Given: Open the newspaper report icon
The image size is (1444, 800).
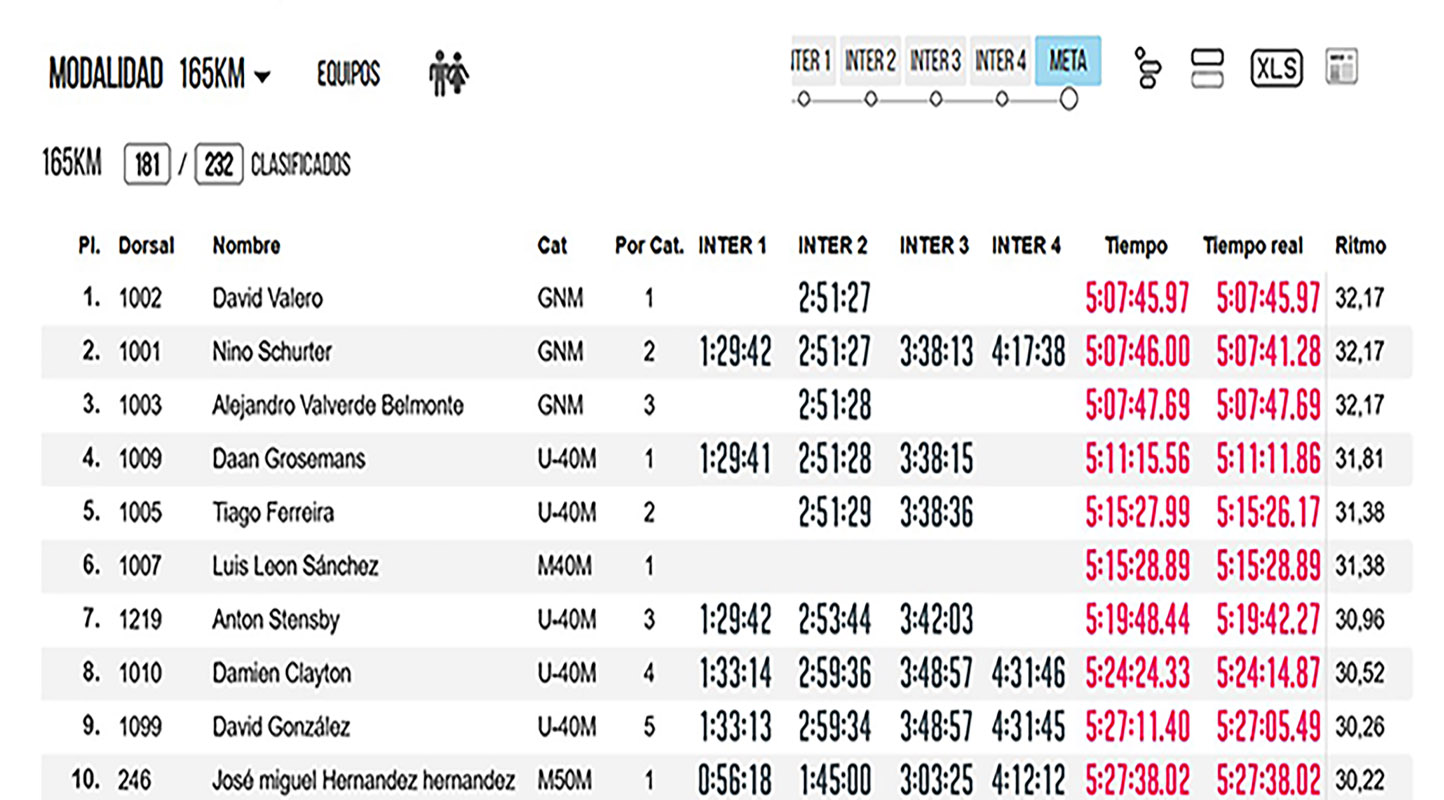Looking at the screenshot, I should [x=1340, y=67].
